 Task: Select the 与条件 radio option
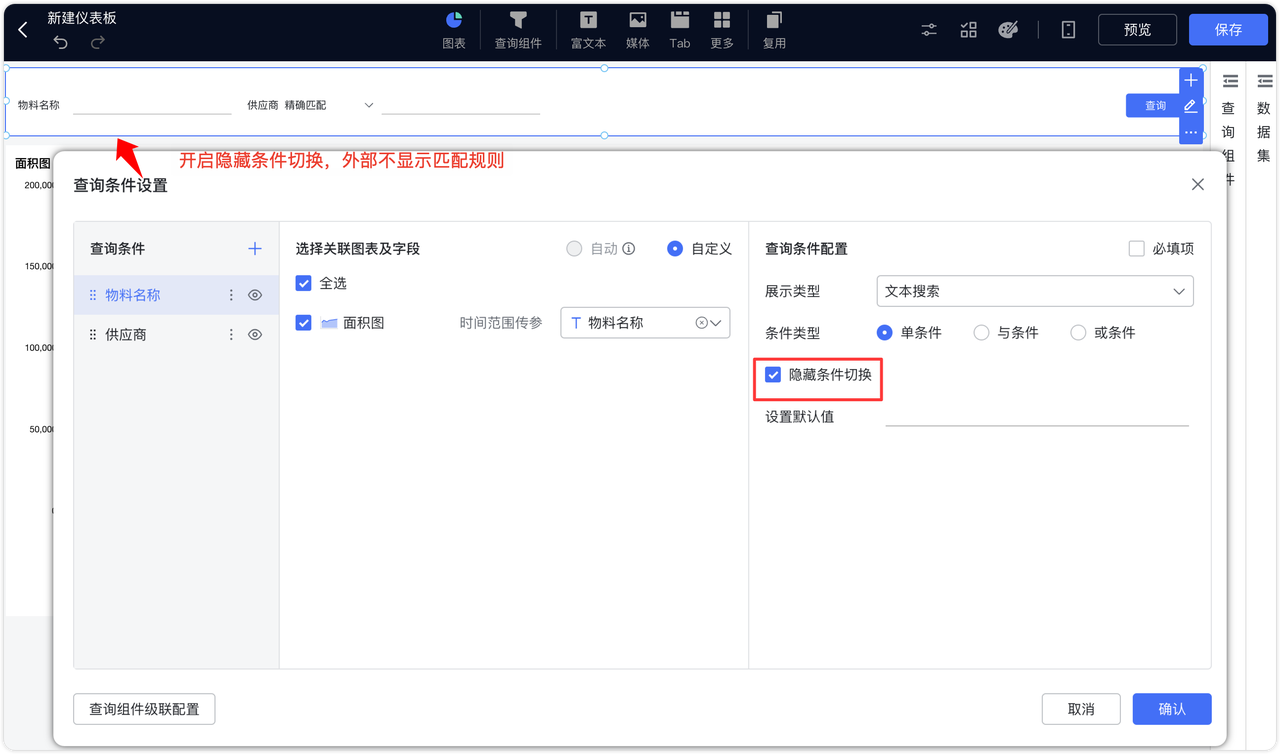(x=981, y=332)
